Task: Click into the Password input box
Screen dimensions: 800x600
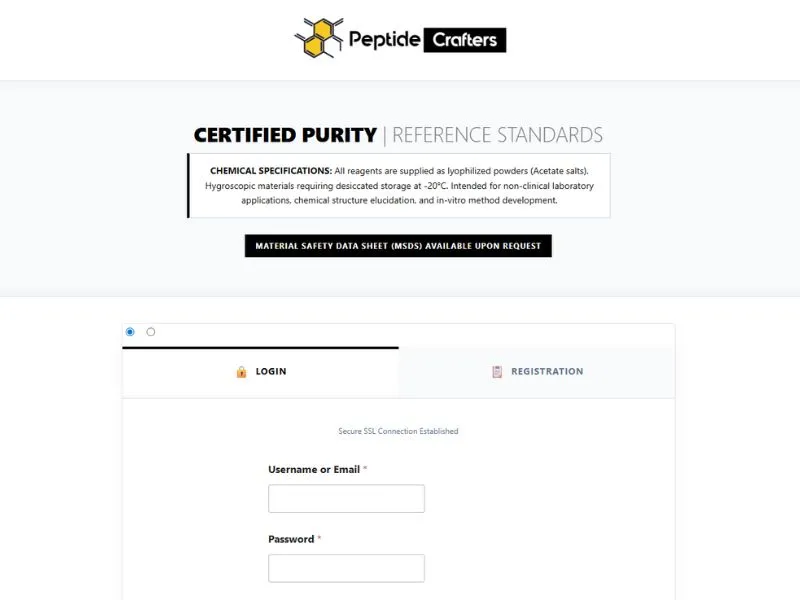Action: tap(346, 568)
